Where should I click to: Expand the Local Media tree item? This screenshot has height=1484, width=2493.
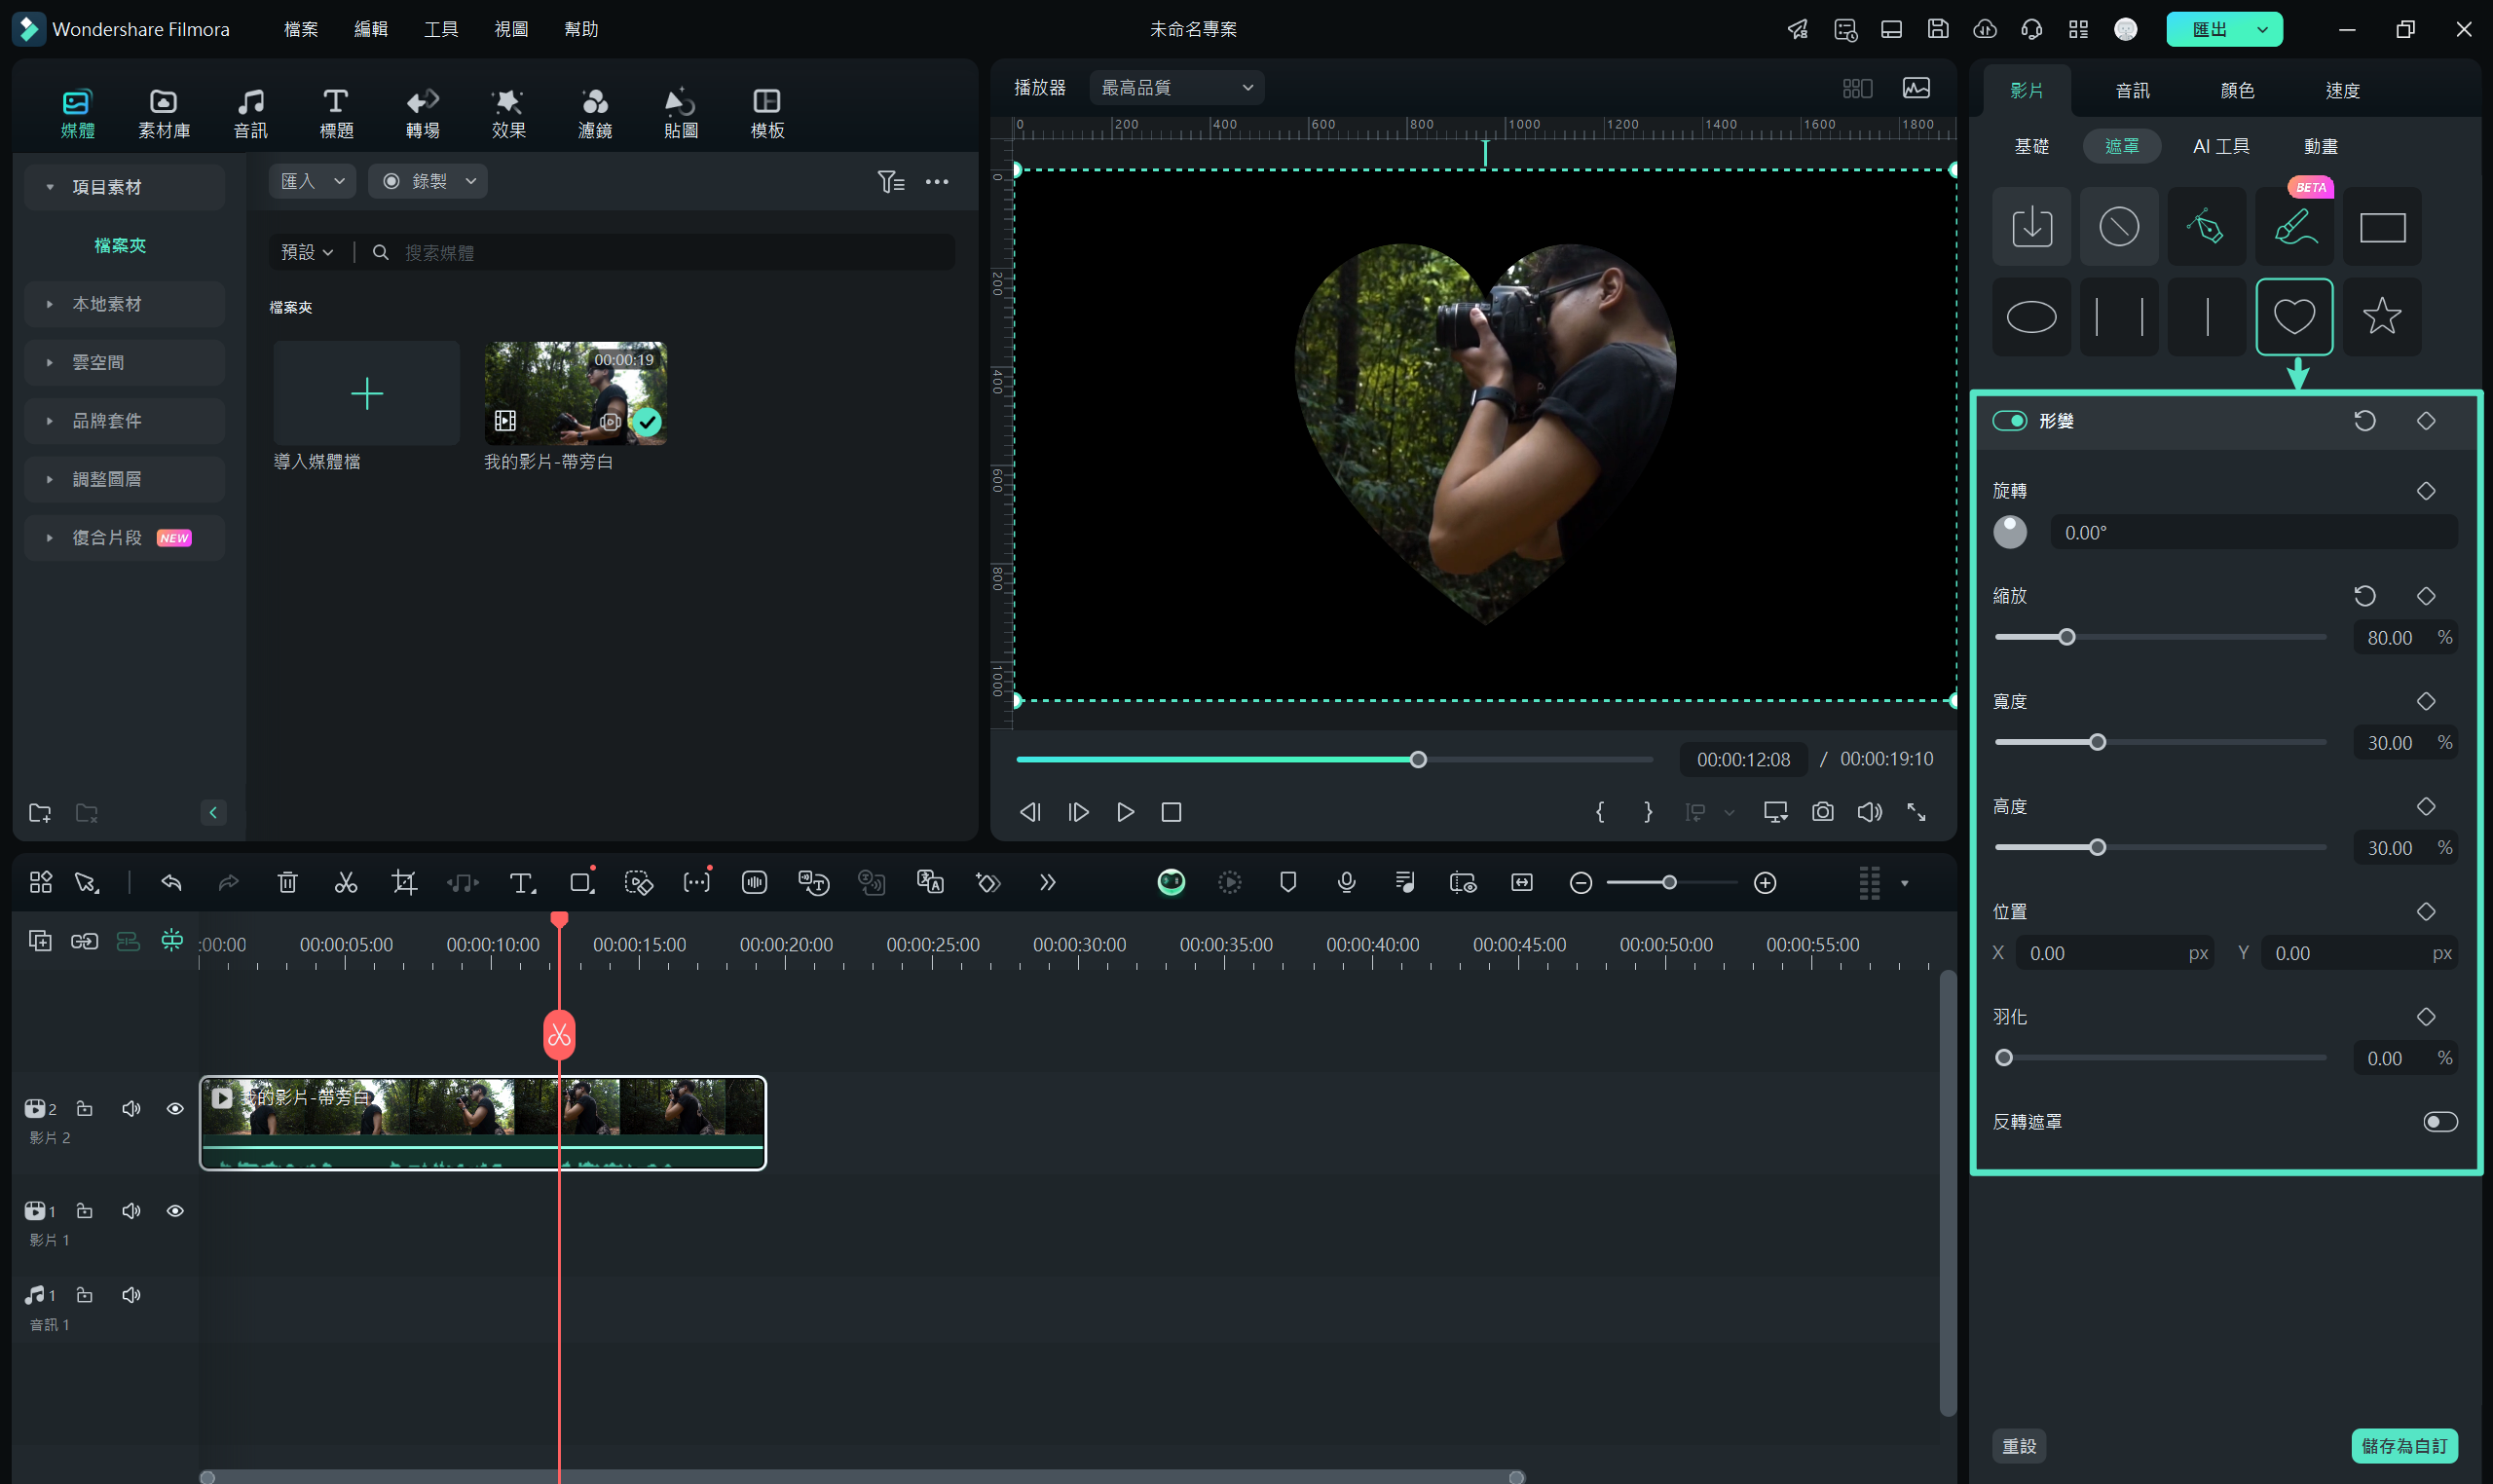coord(124,304)
